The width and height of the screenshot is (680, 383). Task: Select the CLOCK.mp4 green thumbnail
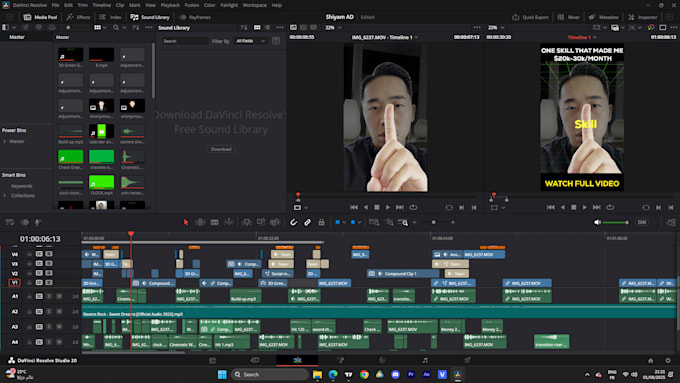(x=101, y=182)
